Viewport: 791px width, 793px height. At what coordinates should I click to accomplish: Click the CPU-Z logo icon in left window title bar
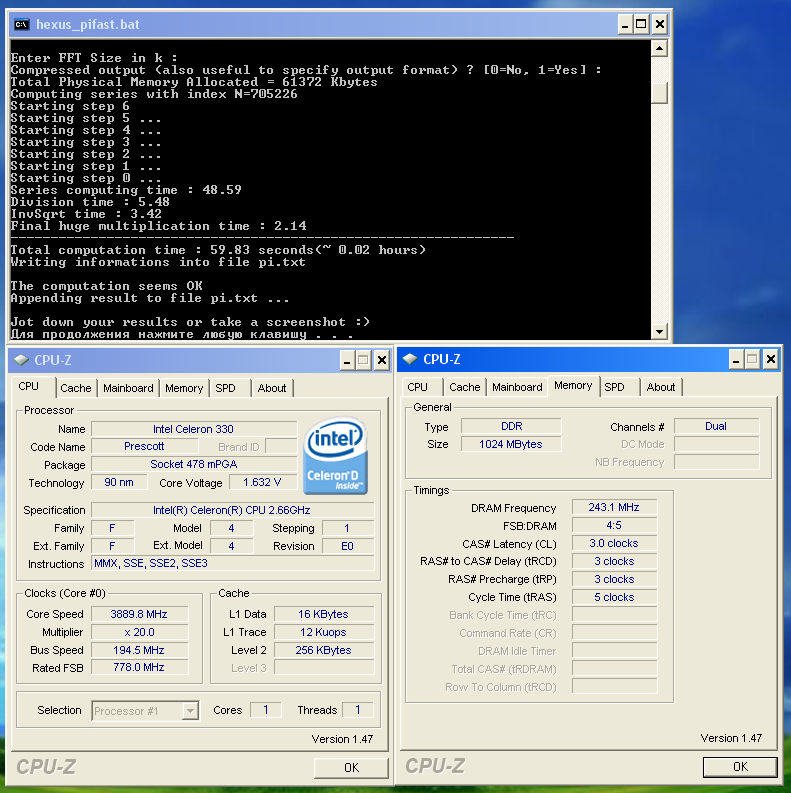21,360
